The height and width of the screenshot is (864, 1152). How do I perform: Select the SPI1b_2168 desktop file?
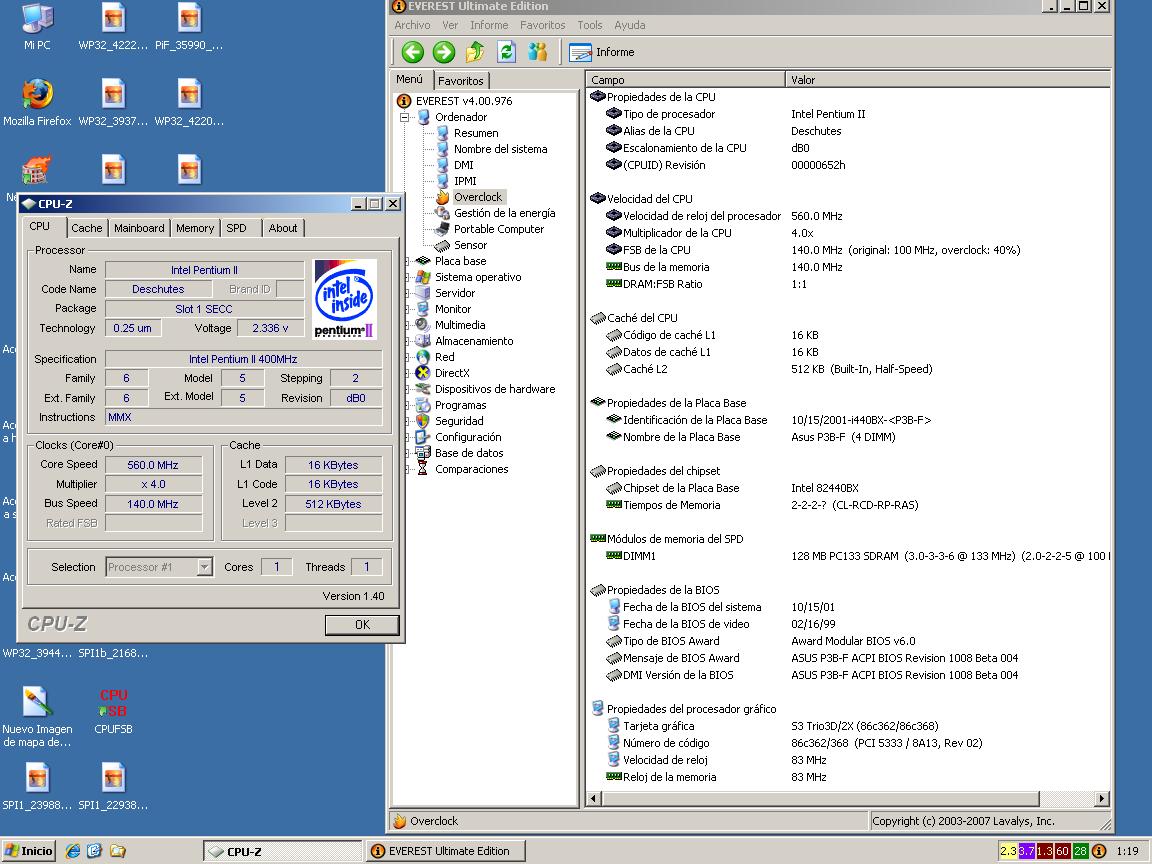(x=113, y=653)
